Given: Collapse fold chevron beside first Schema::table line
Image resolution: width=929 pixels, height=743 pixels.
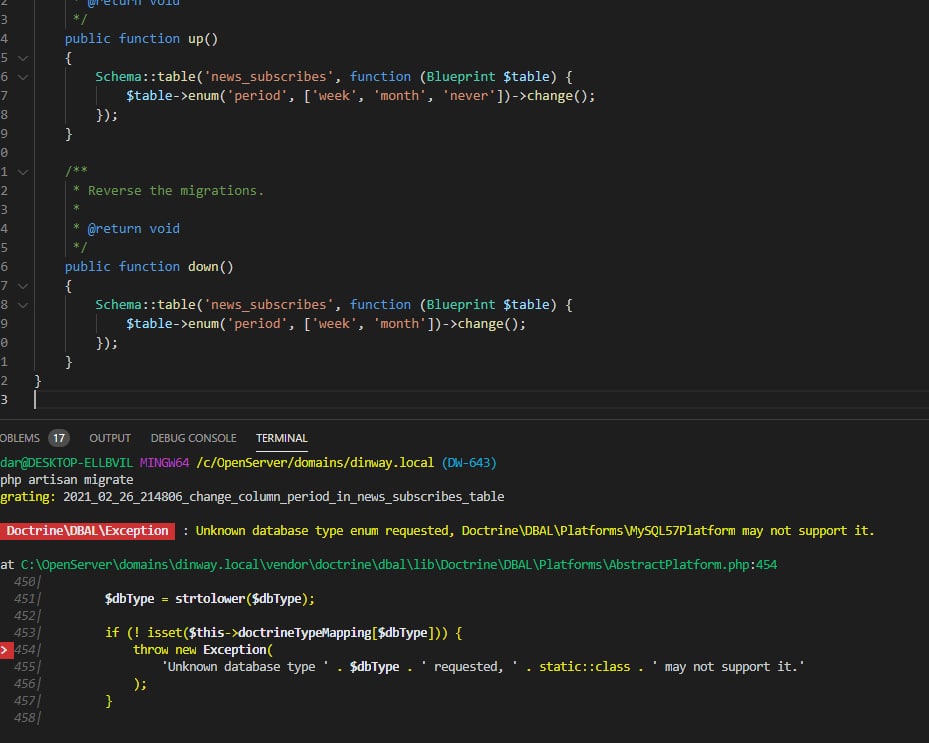Looking at the screenshot, I should tap(23, 77).
